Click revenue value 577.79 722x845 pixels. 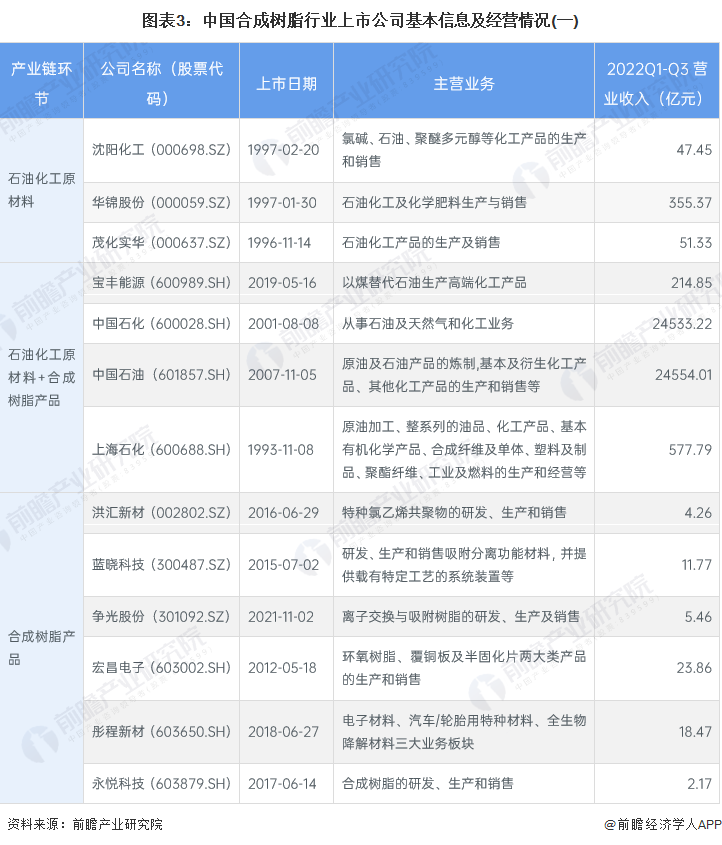[x=690, y=449]
